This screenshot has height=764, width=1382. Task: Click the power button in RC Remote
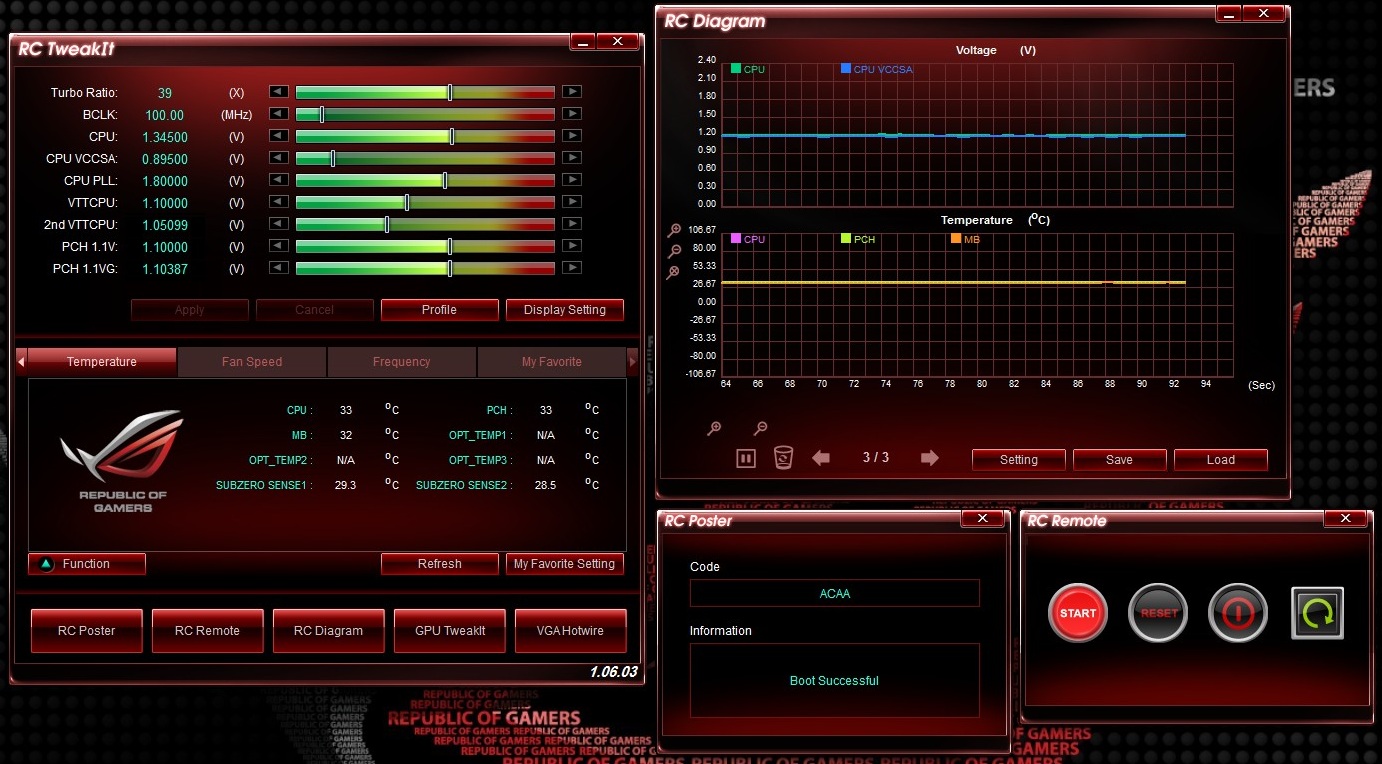pos(1238,613)
